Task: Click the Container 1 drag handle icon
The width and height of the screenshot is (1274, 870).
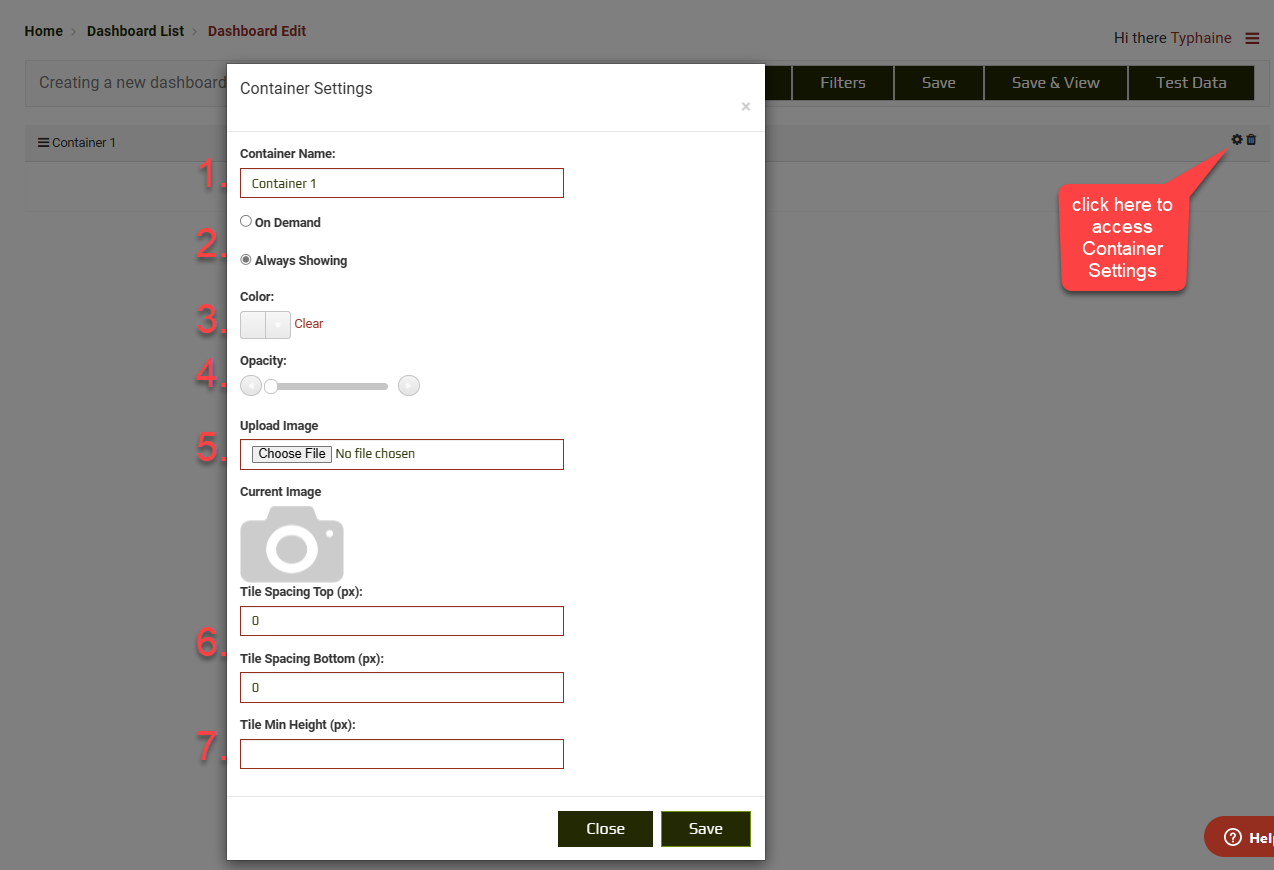Action: pos(43,143)
